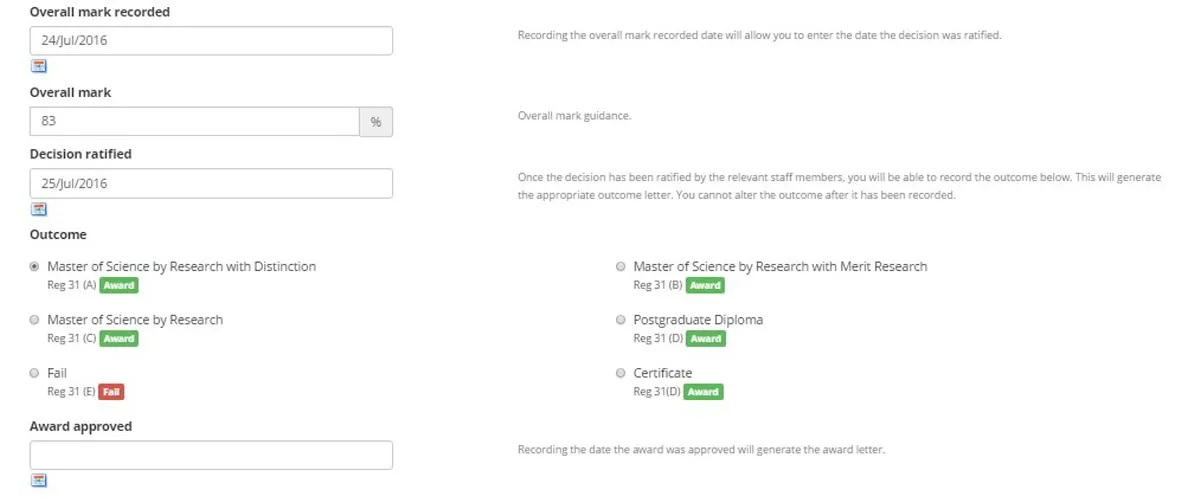This screenshot has width=1200, height=502.
Task: Click the Overall mark recorded date field
Action: click(x=210, y=41)
